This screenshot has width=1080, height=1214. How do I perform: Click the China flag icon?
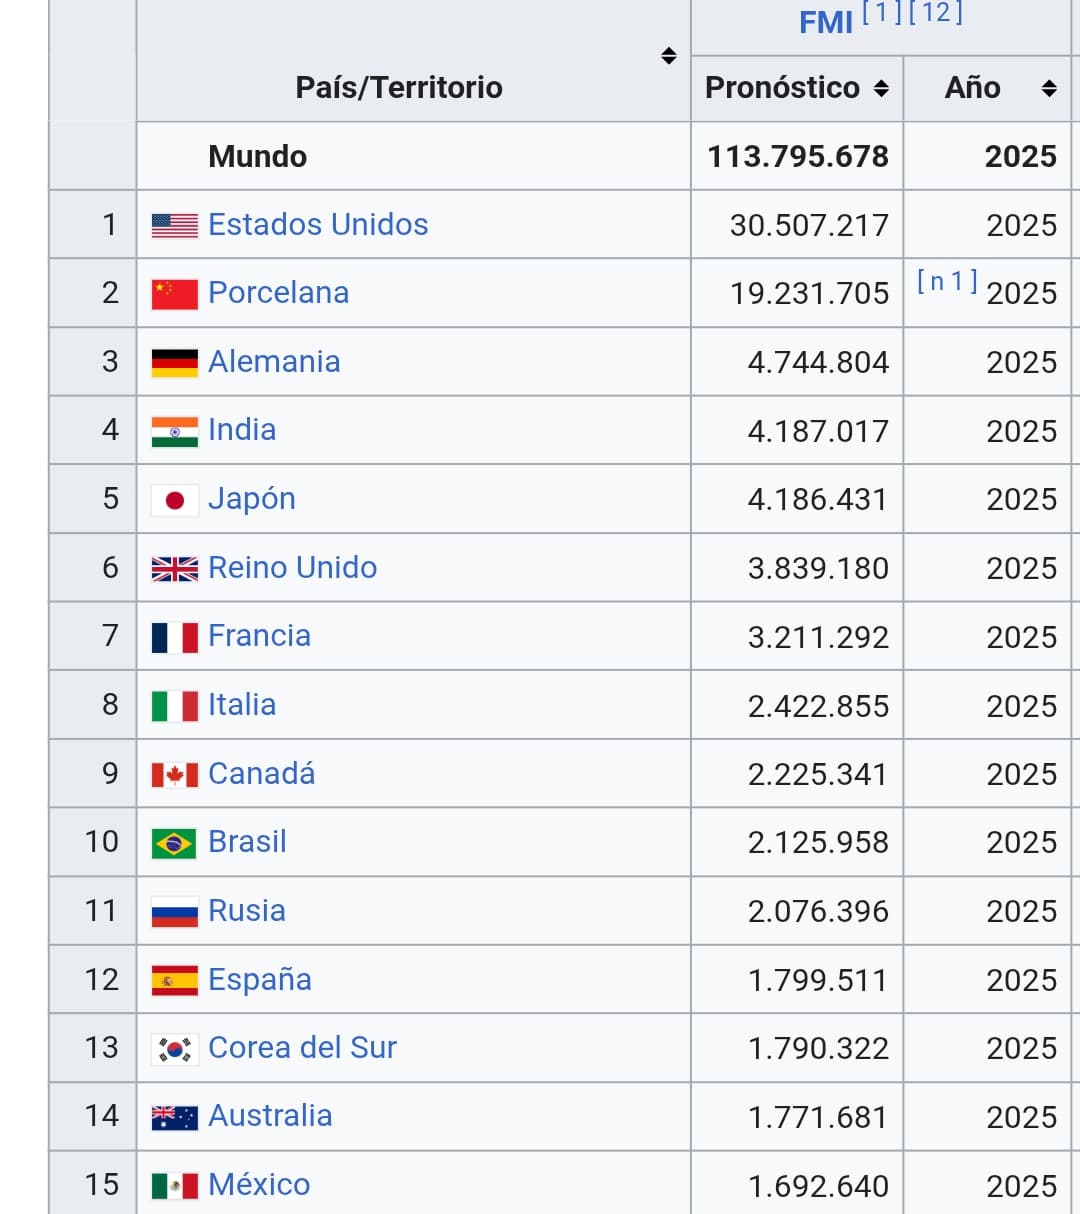pos(174,293)
